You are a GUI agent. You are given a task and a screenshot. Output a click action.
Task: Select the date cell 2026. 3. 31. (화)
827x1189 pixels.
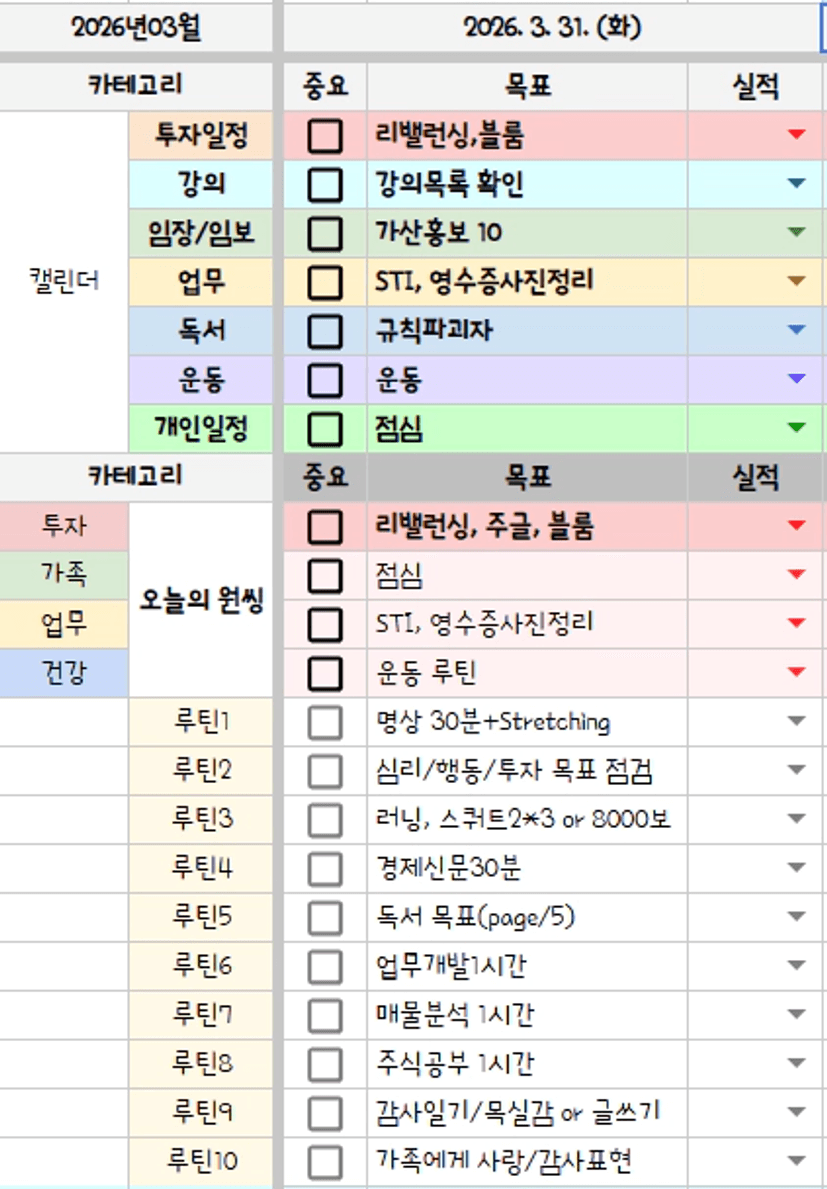(x=552, y=28)
